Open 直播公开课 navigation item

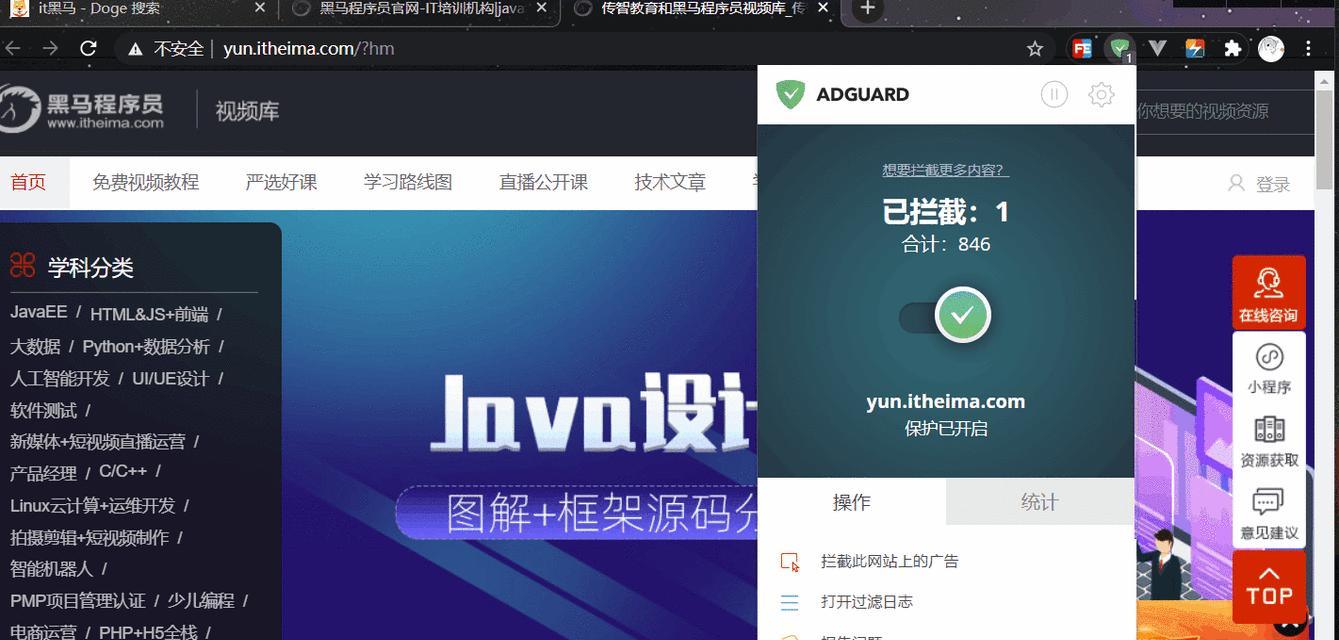(544, 182)
